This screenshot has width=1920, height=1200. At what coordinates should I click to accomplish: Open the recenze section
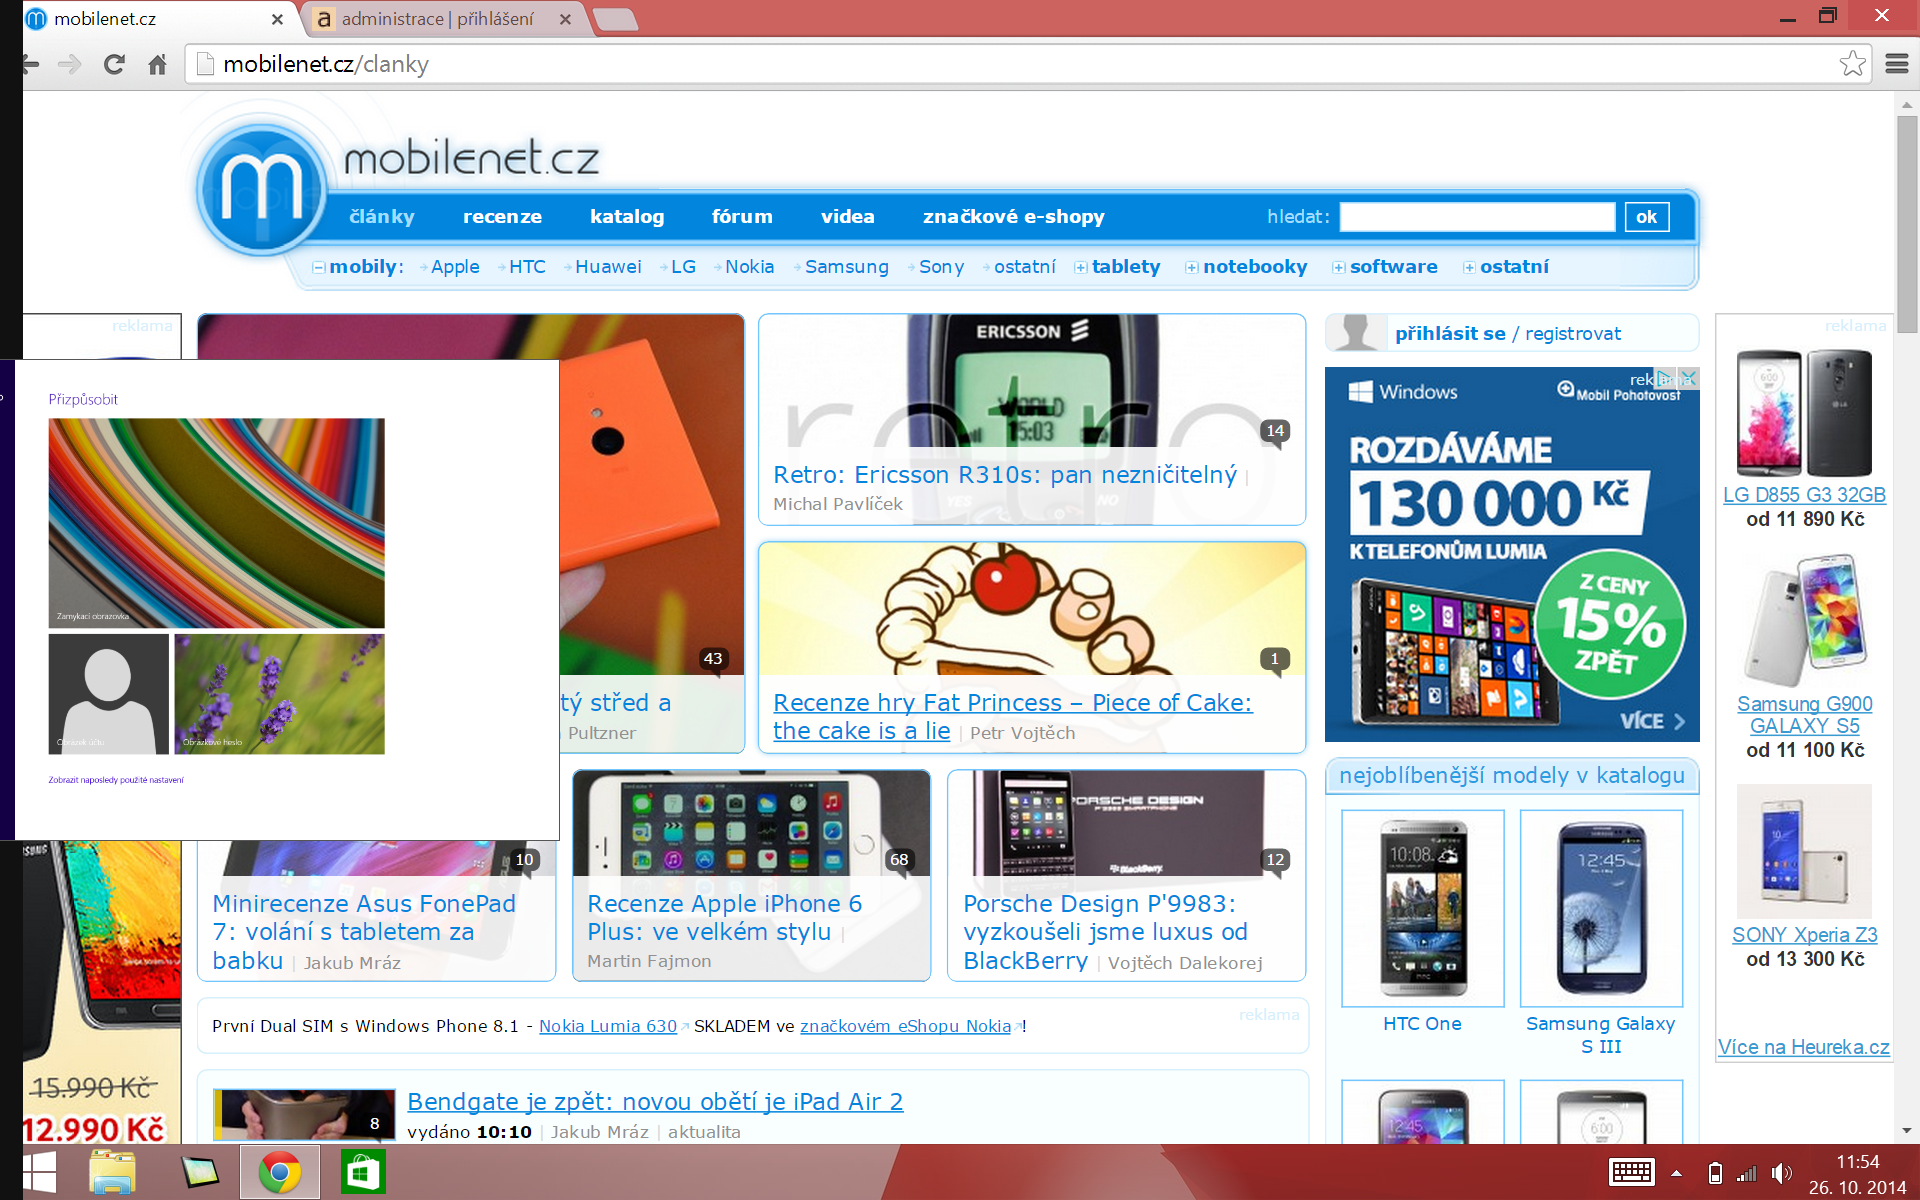503,216
